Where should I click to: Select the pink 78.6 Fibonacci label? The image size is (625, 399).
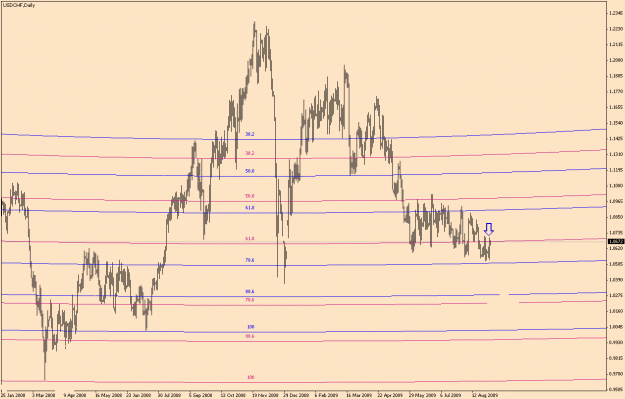pos(250,300)
